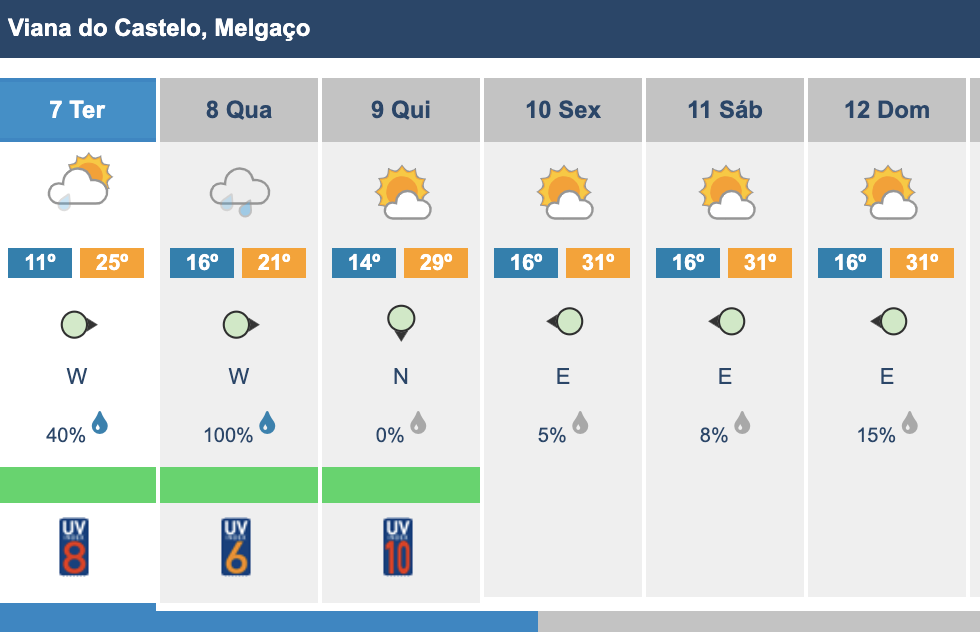
Task: Click the UV index 8 icon
Action: click(74, 547)
